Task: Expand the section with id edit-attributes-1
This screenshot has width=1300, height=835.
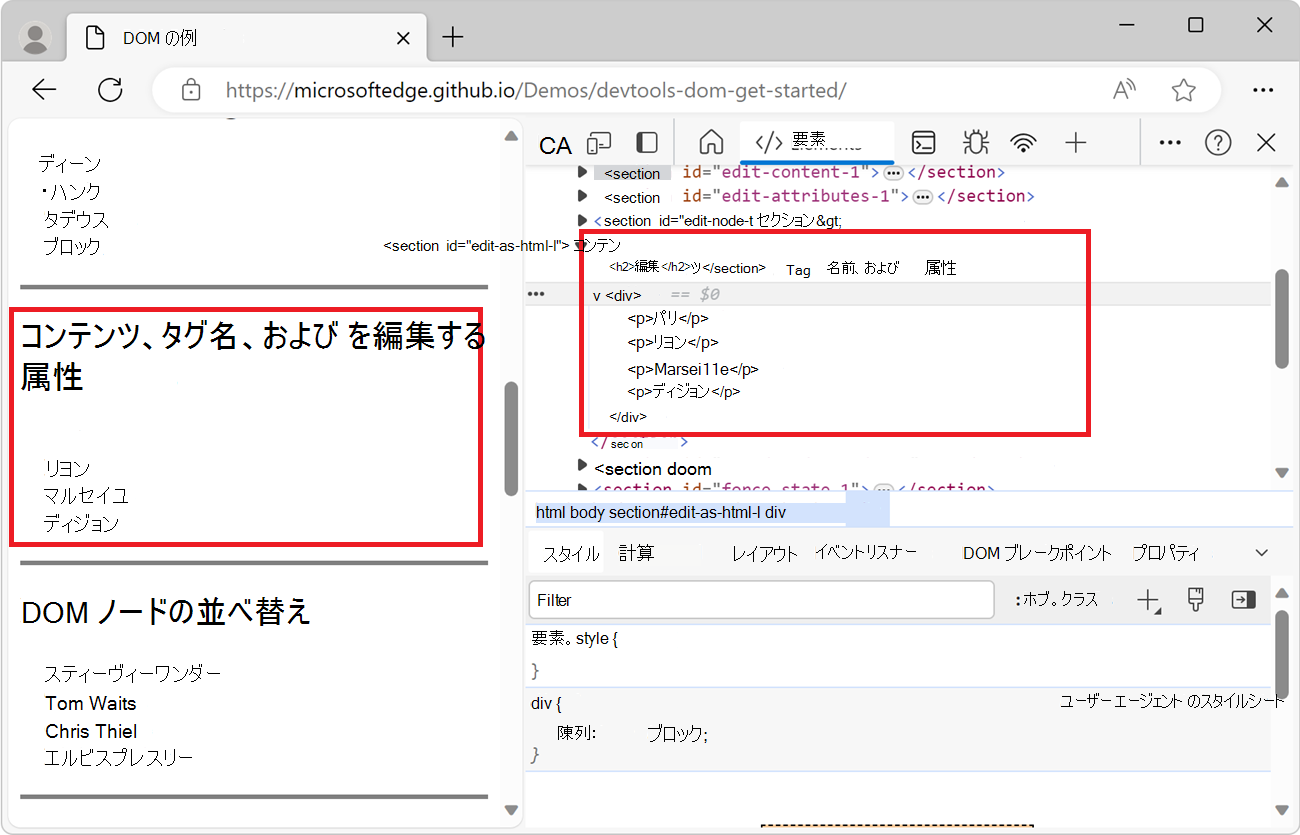Action: pyautogui.click(x=583, y=196)
